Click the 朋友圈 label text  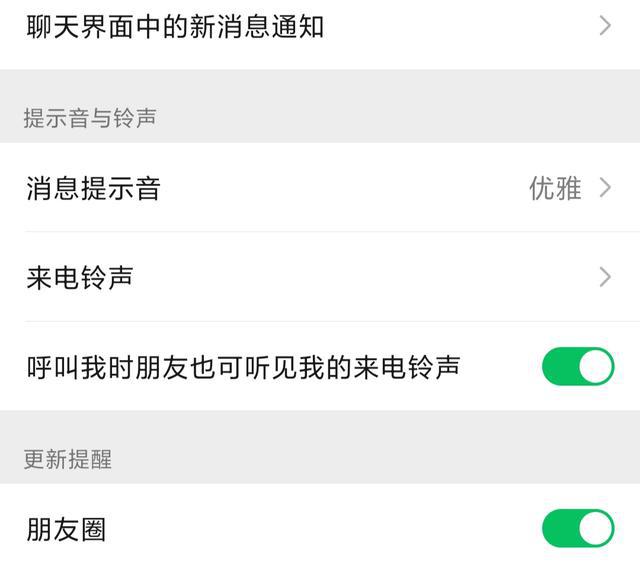click(x=66, y=529)
